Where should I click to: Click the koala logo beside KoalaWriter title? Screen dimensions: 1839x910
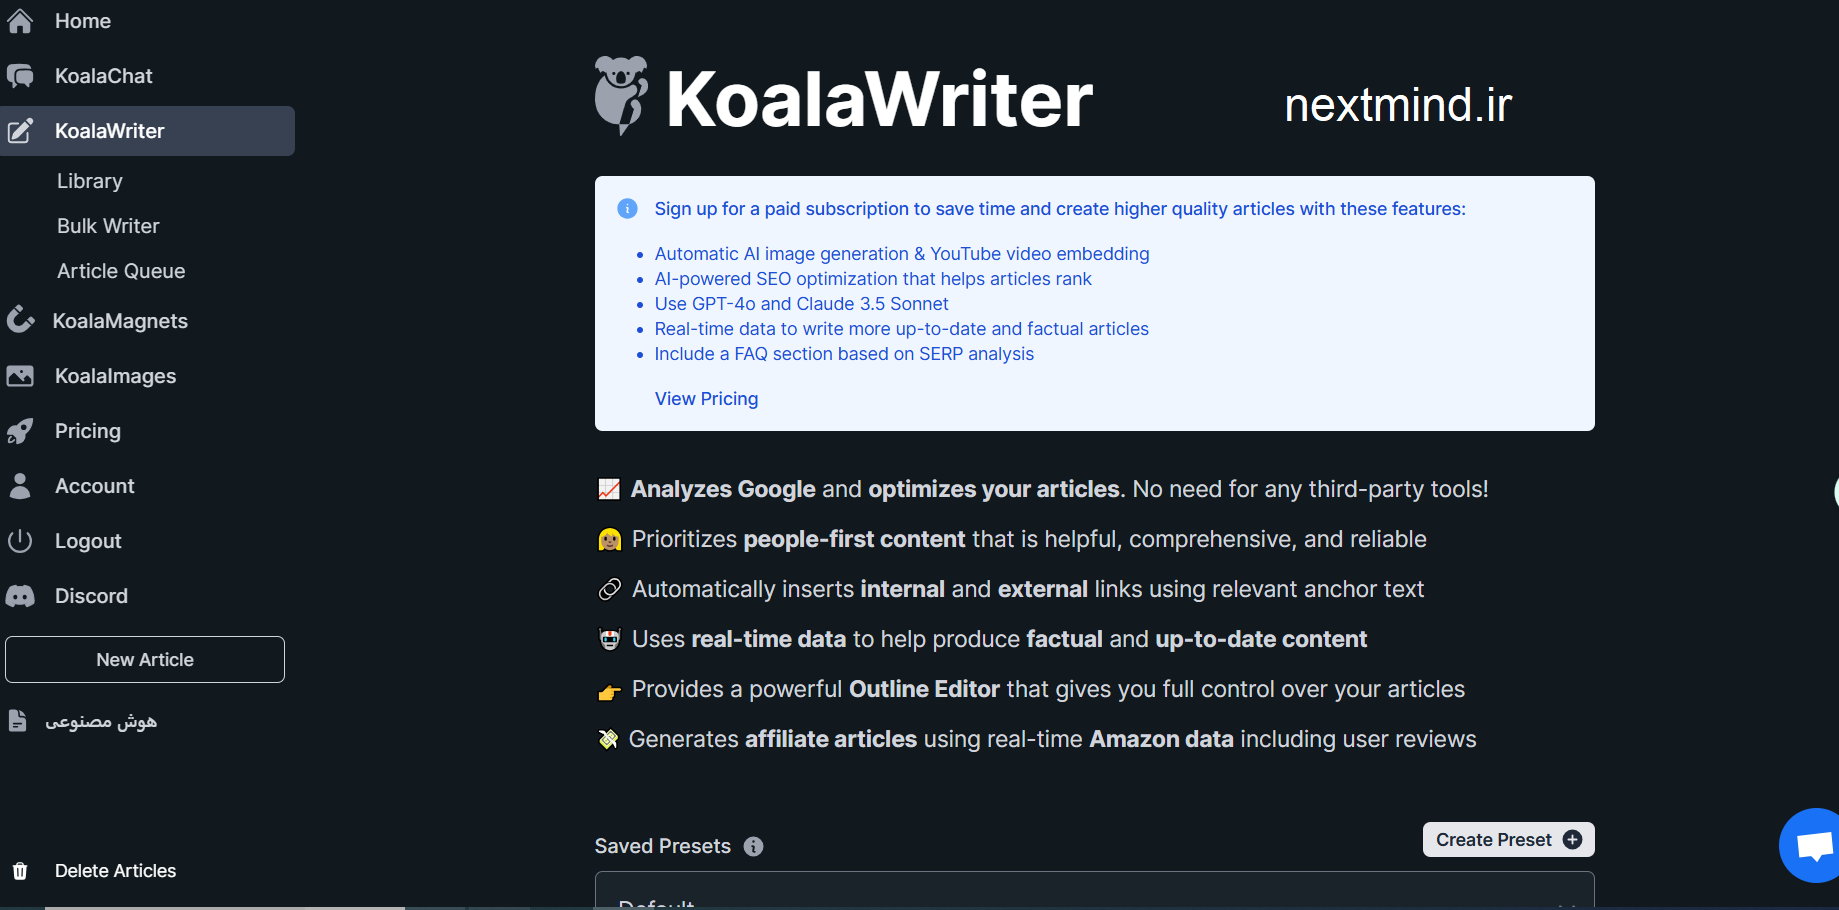click(621, 96)
